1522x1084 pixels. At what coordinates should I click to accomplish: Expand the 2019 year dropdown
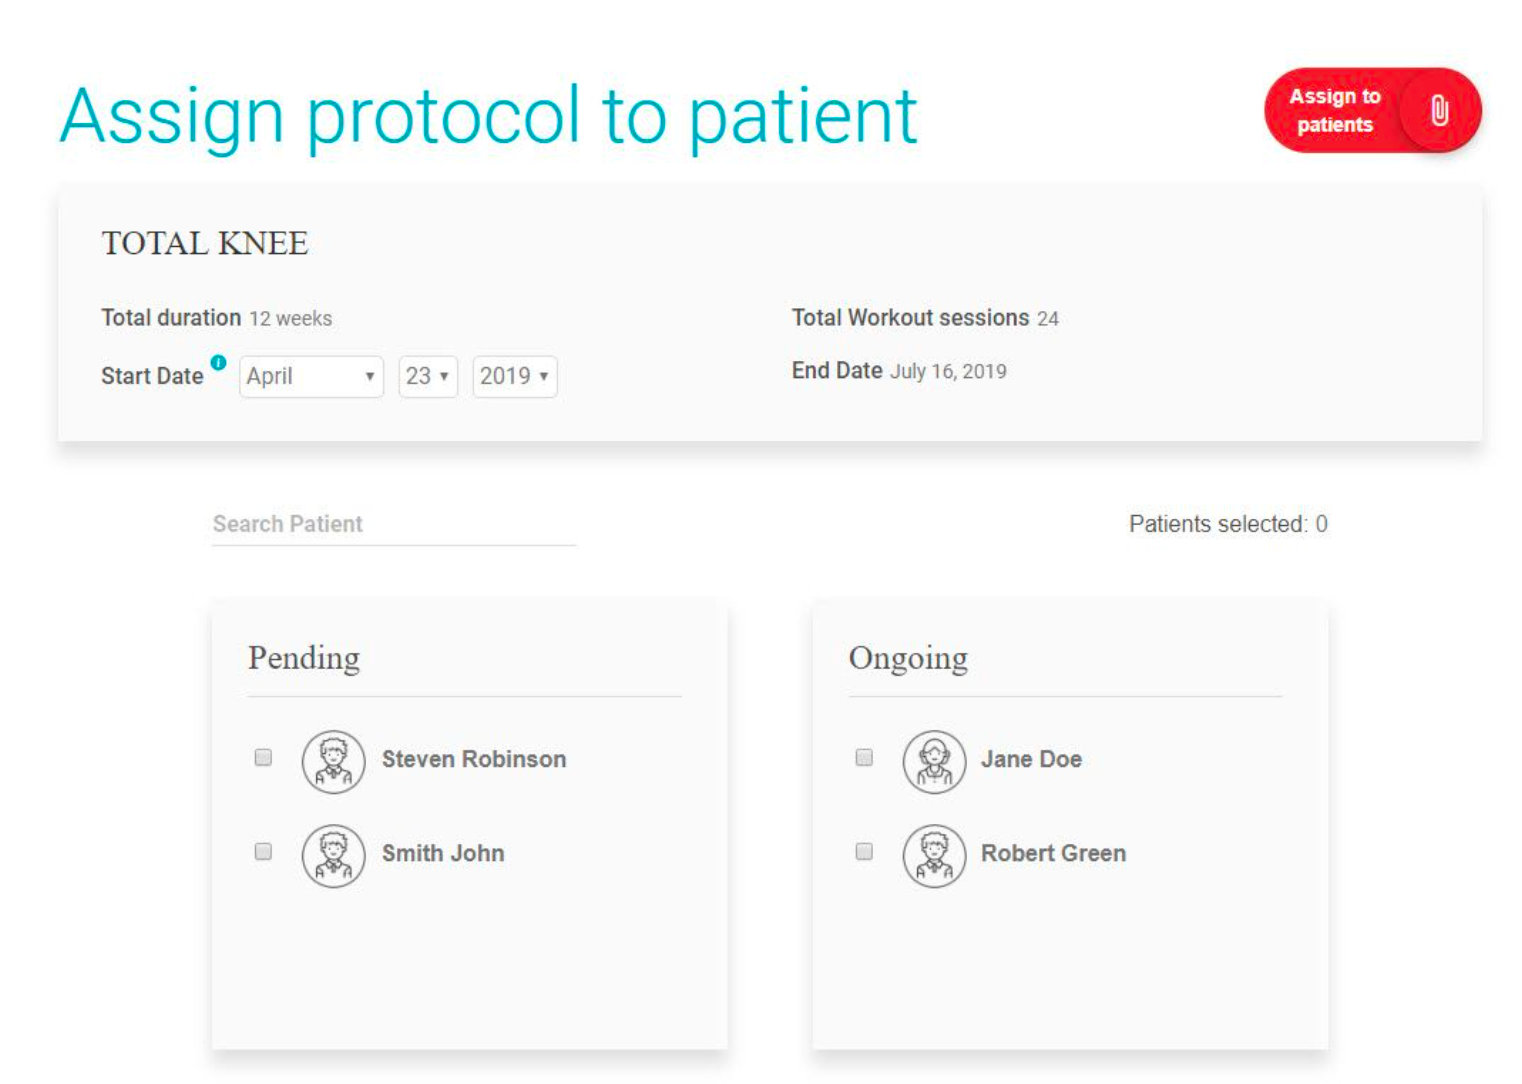(514, 376)
